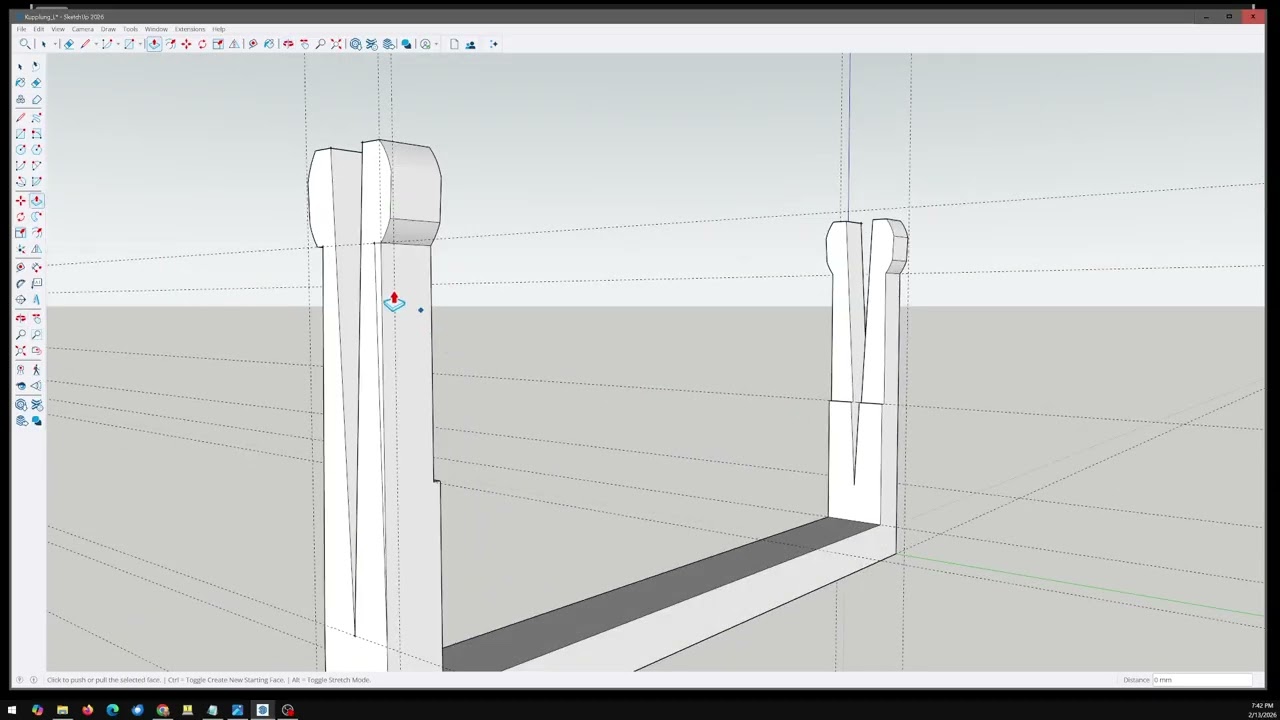Open the Extensions menu
The width and height of the screenshot is (1280, 720).
[190, 29]
